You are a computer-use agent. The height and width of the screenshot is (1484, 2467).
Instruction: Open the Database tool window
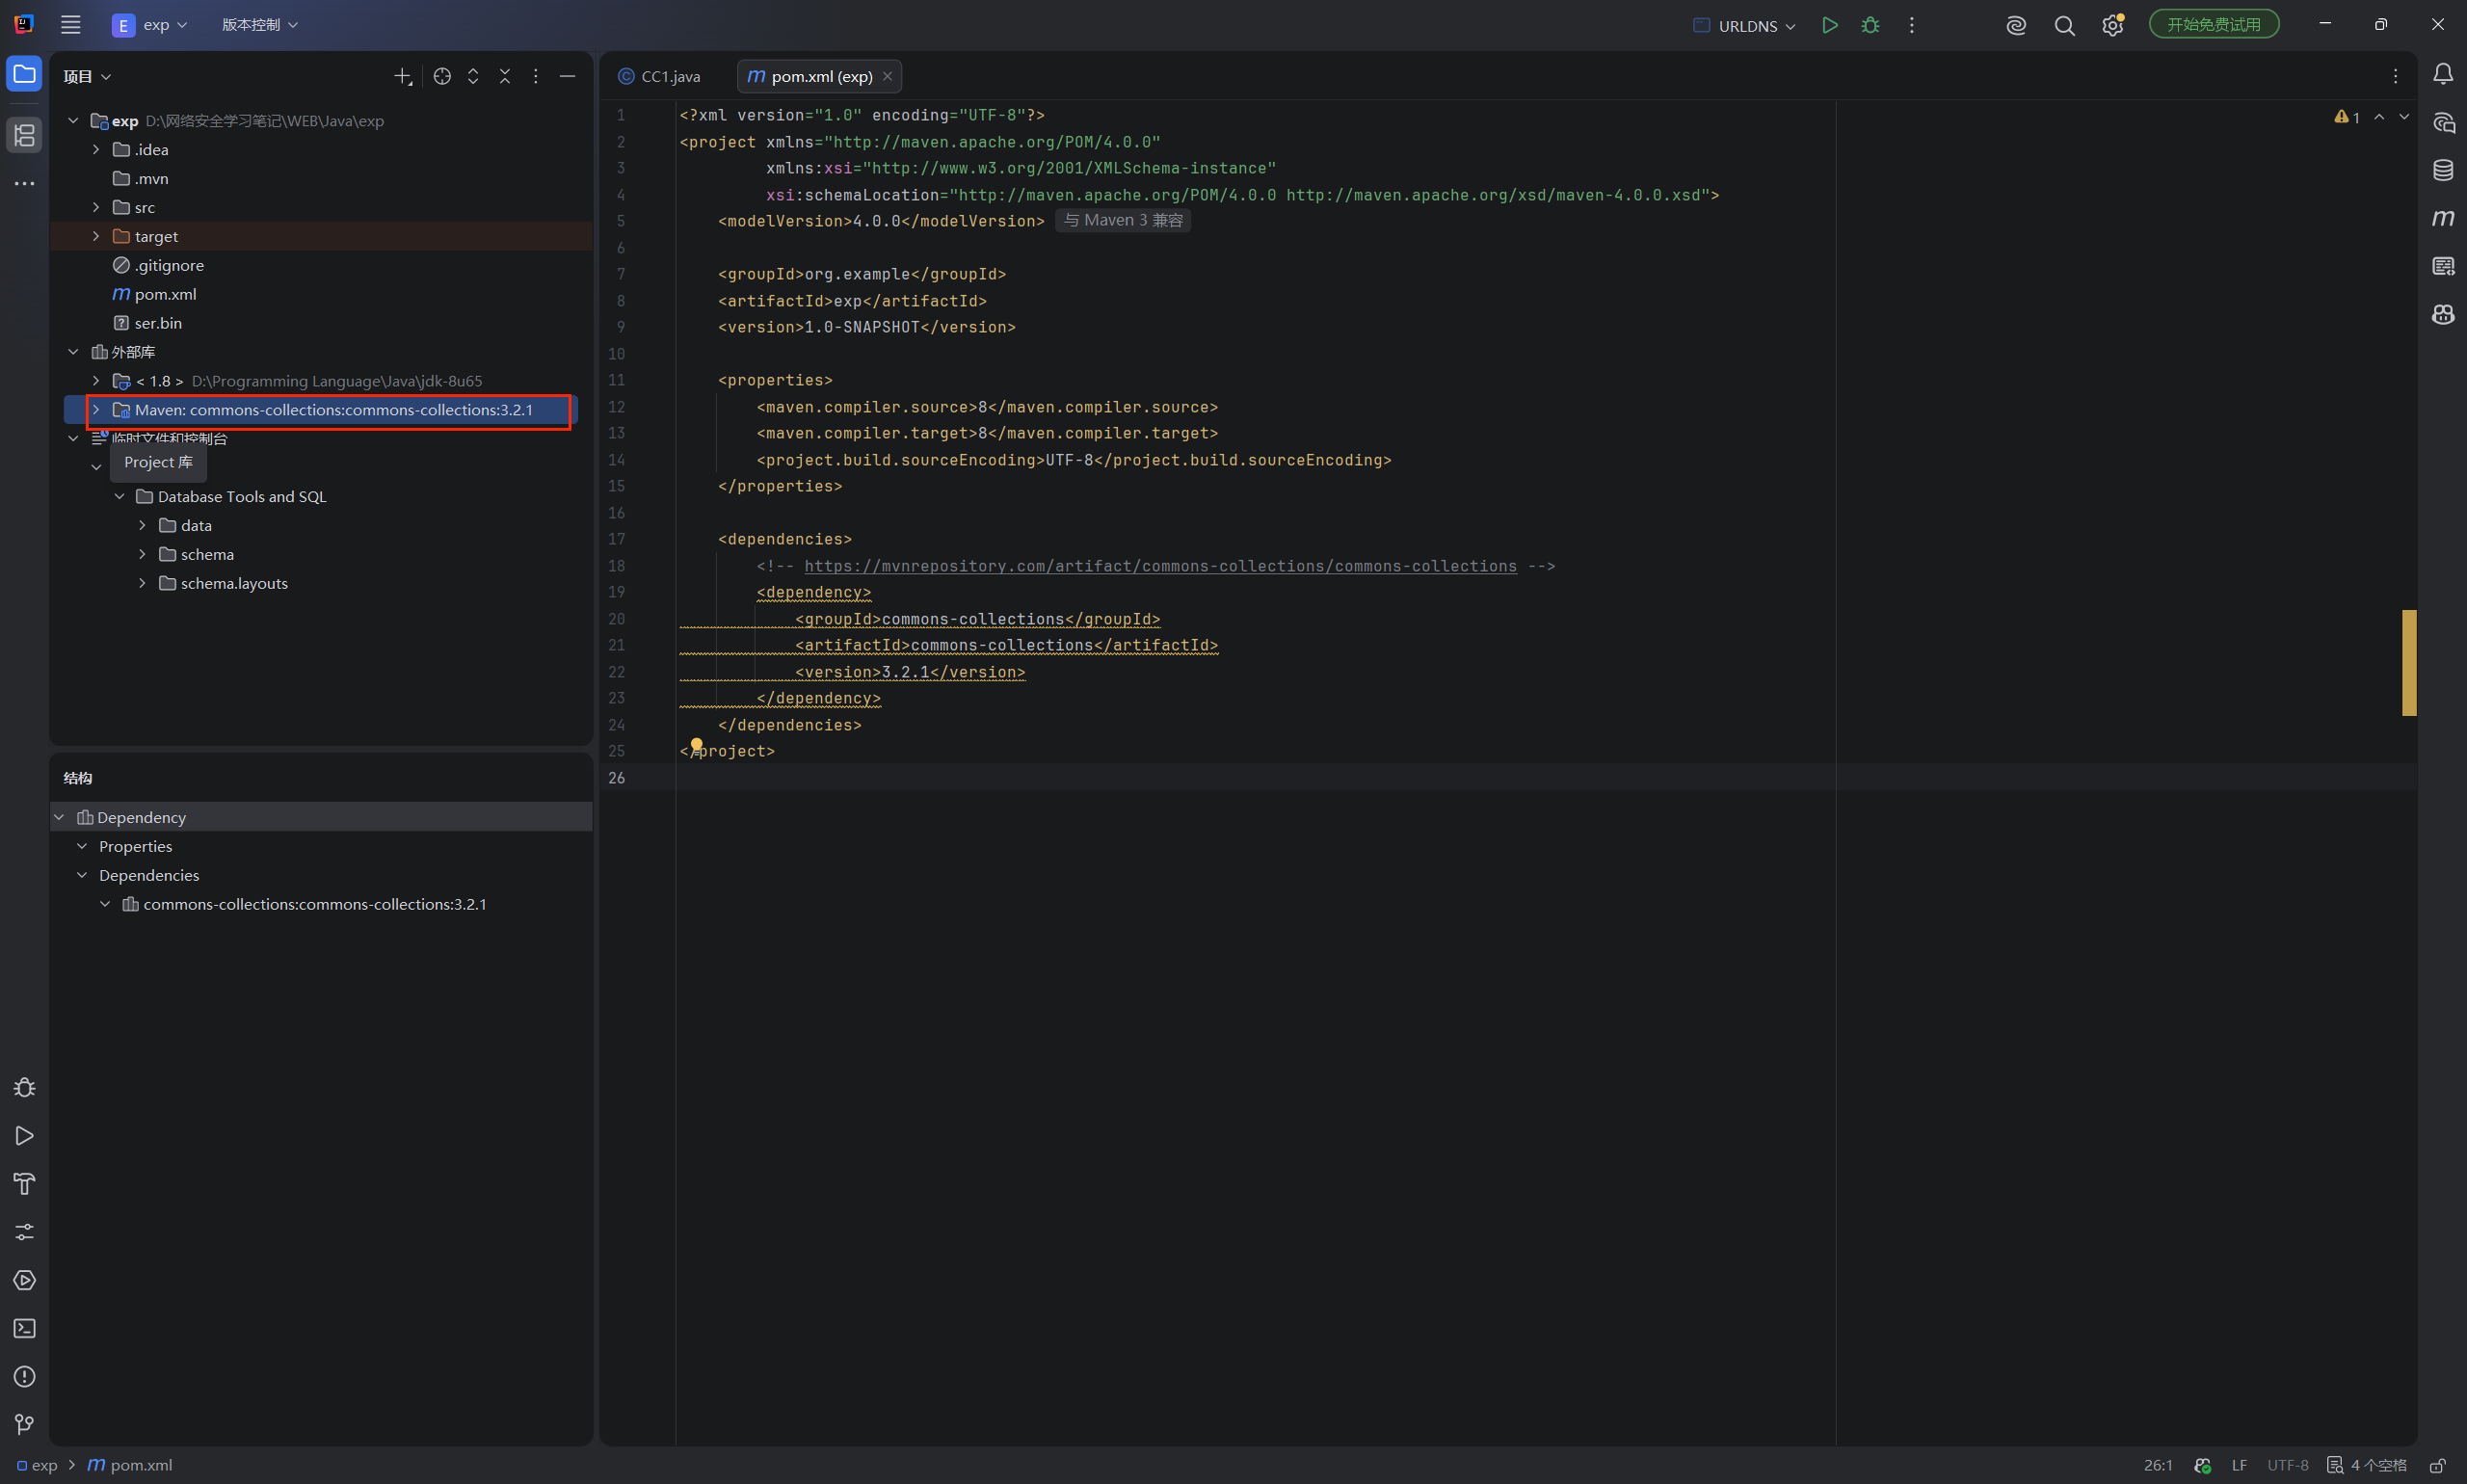[2443, 170]
